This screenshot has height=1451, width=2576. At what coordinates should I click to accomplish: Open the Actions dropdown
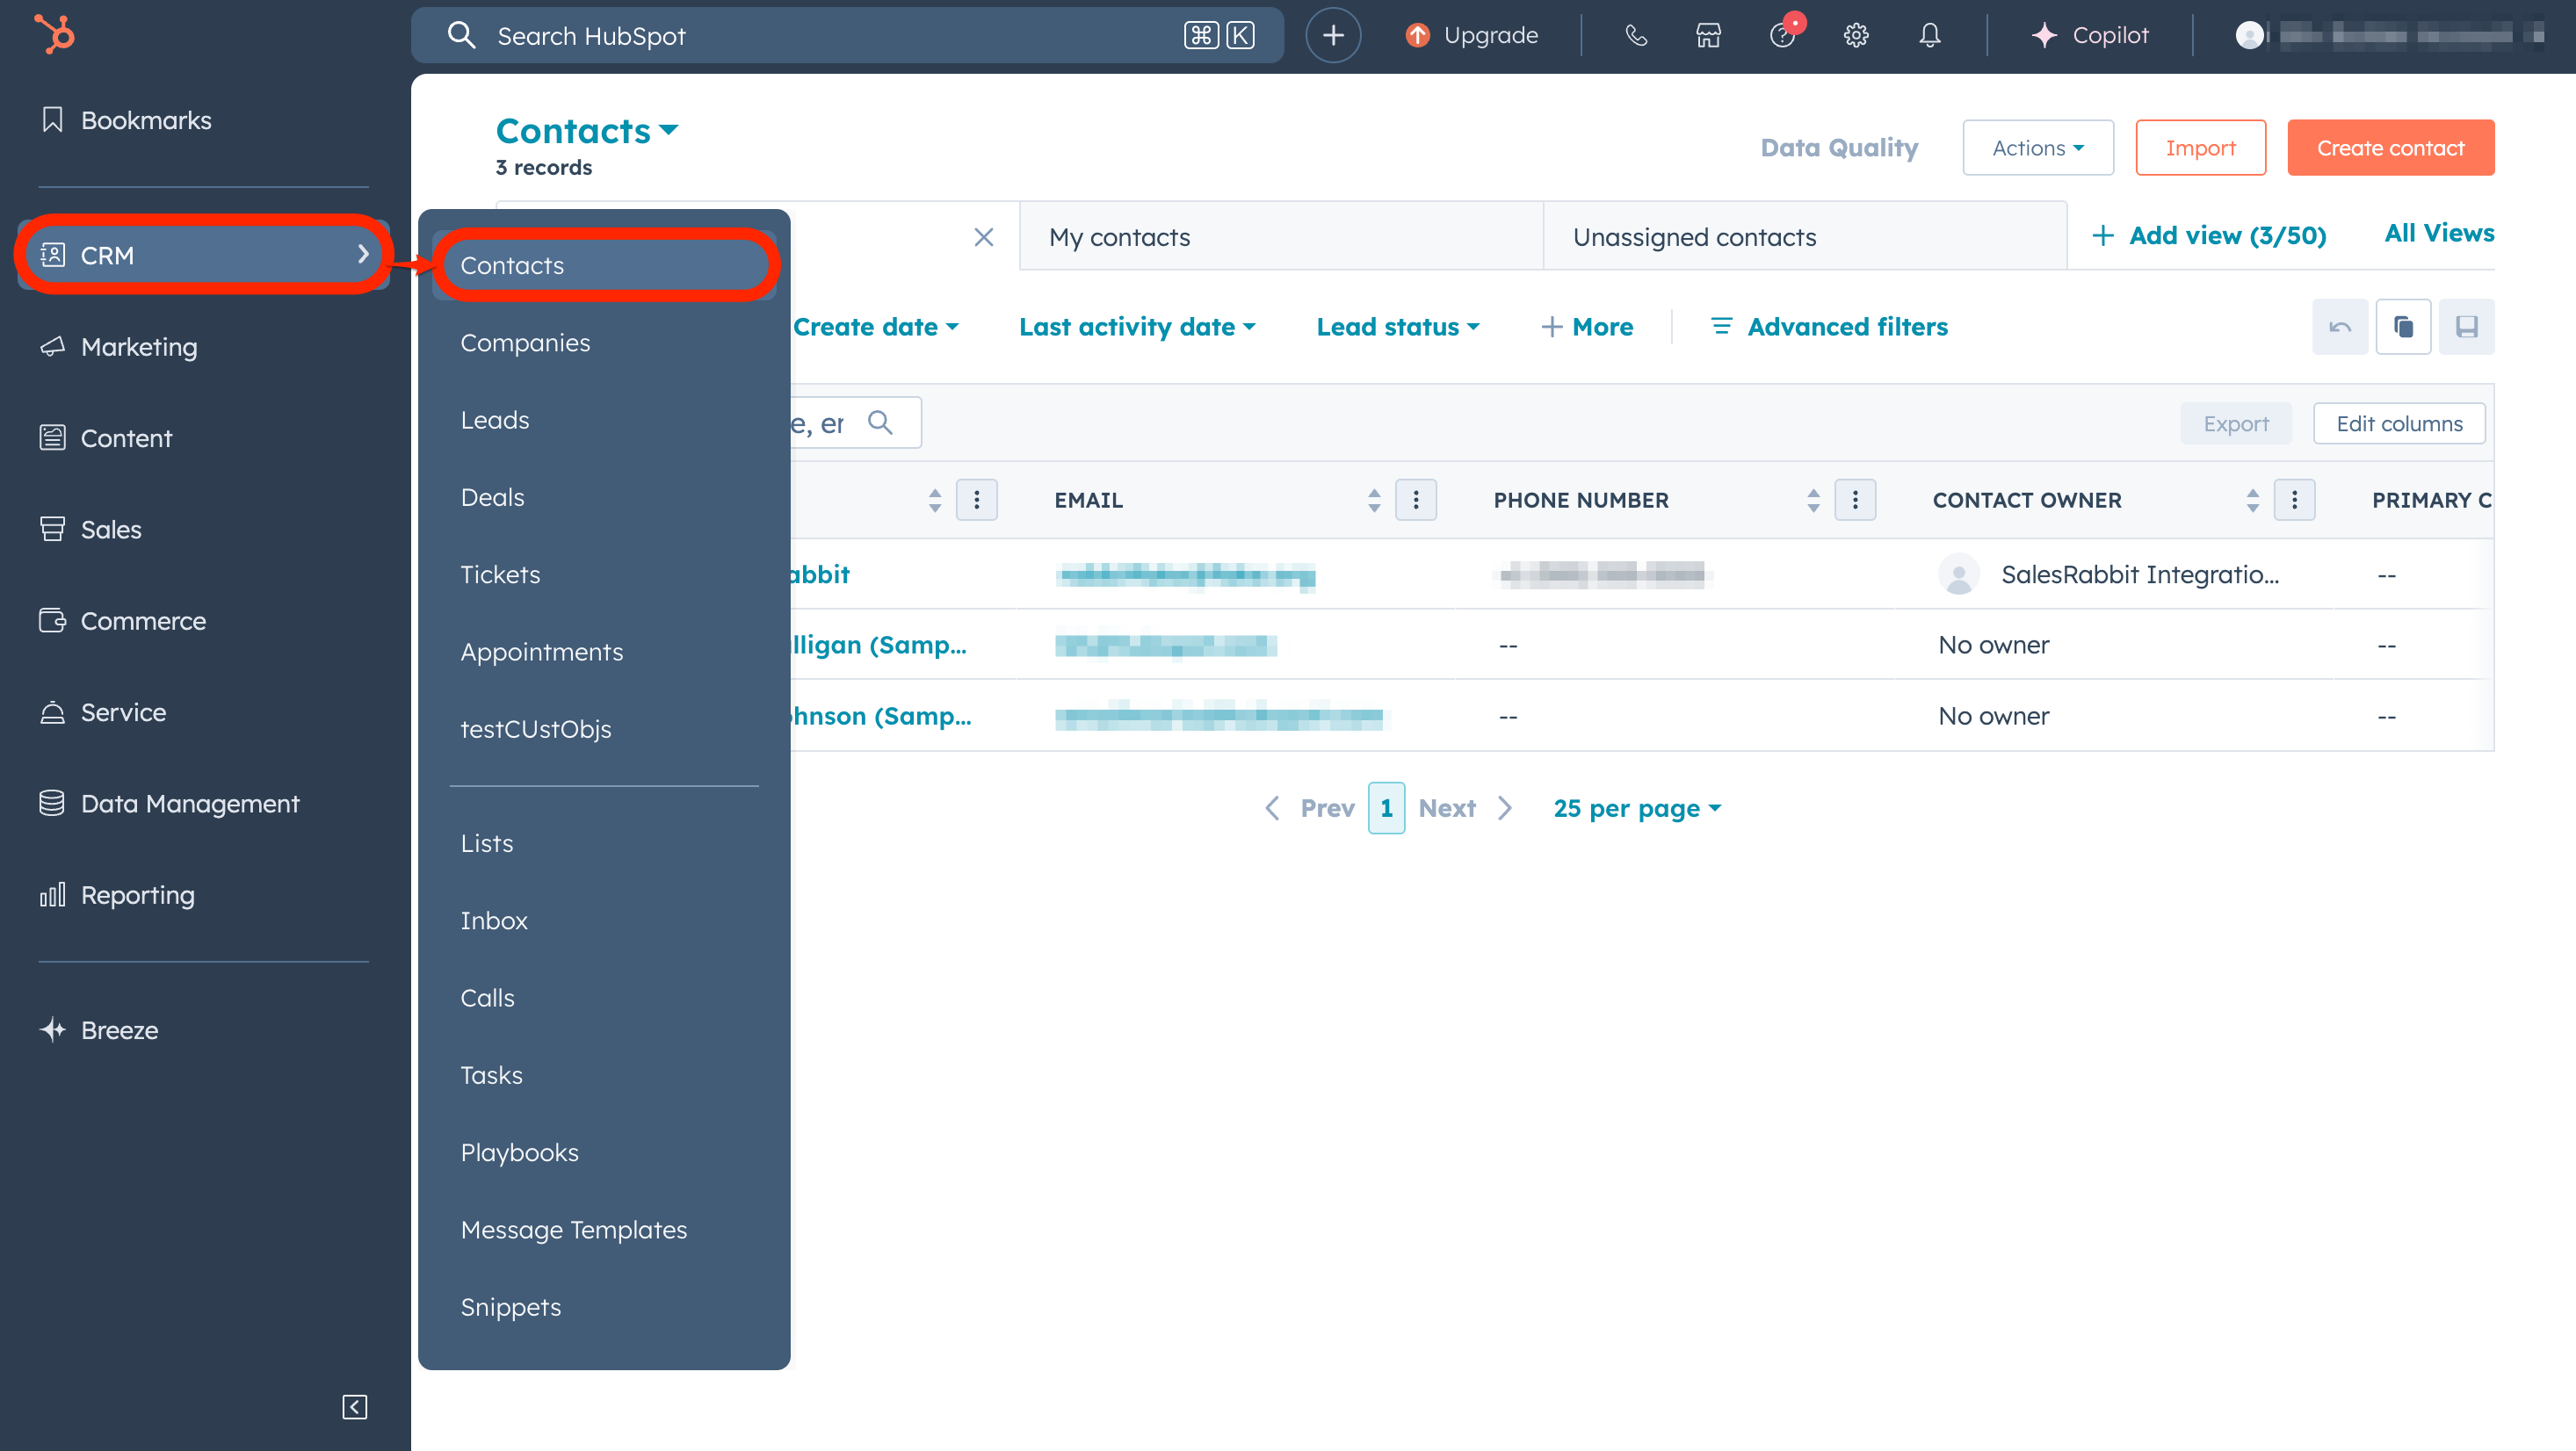pos(2038,148)
